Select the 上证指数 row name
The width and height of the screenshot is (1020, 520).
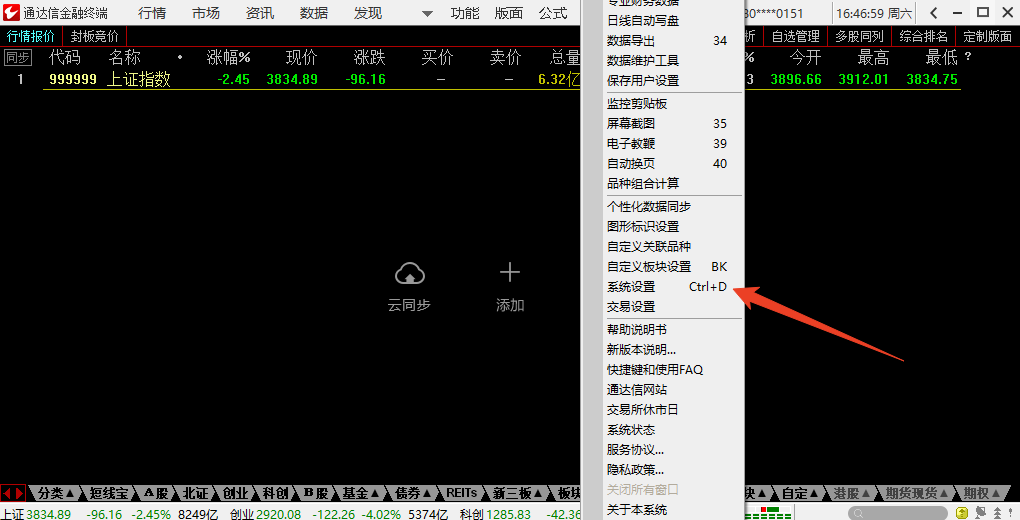click(x=139, y=79)
